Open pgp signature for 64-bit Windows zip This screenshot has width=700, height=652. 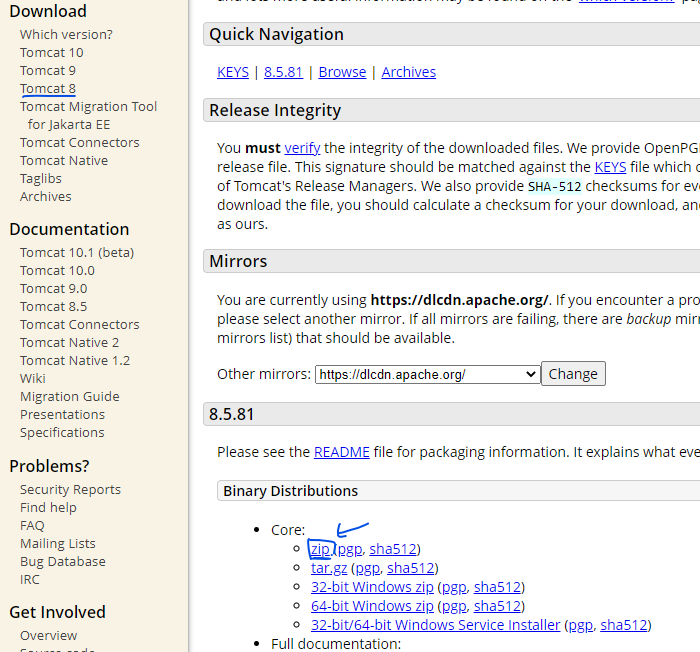454,606
